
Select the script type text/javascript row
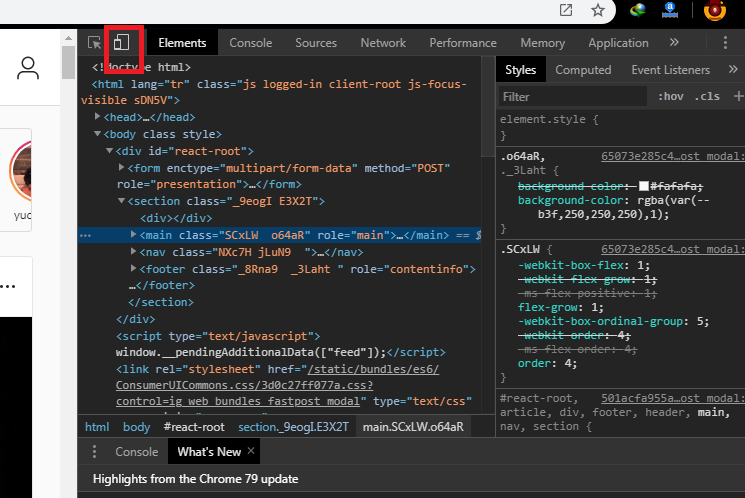[x=218, y=336]
